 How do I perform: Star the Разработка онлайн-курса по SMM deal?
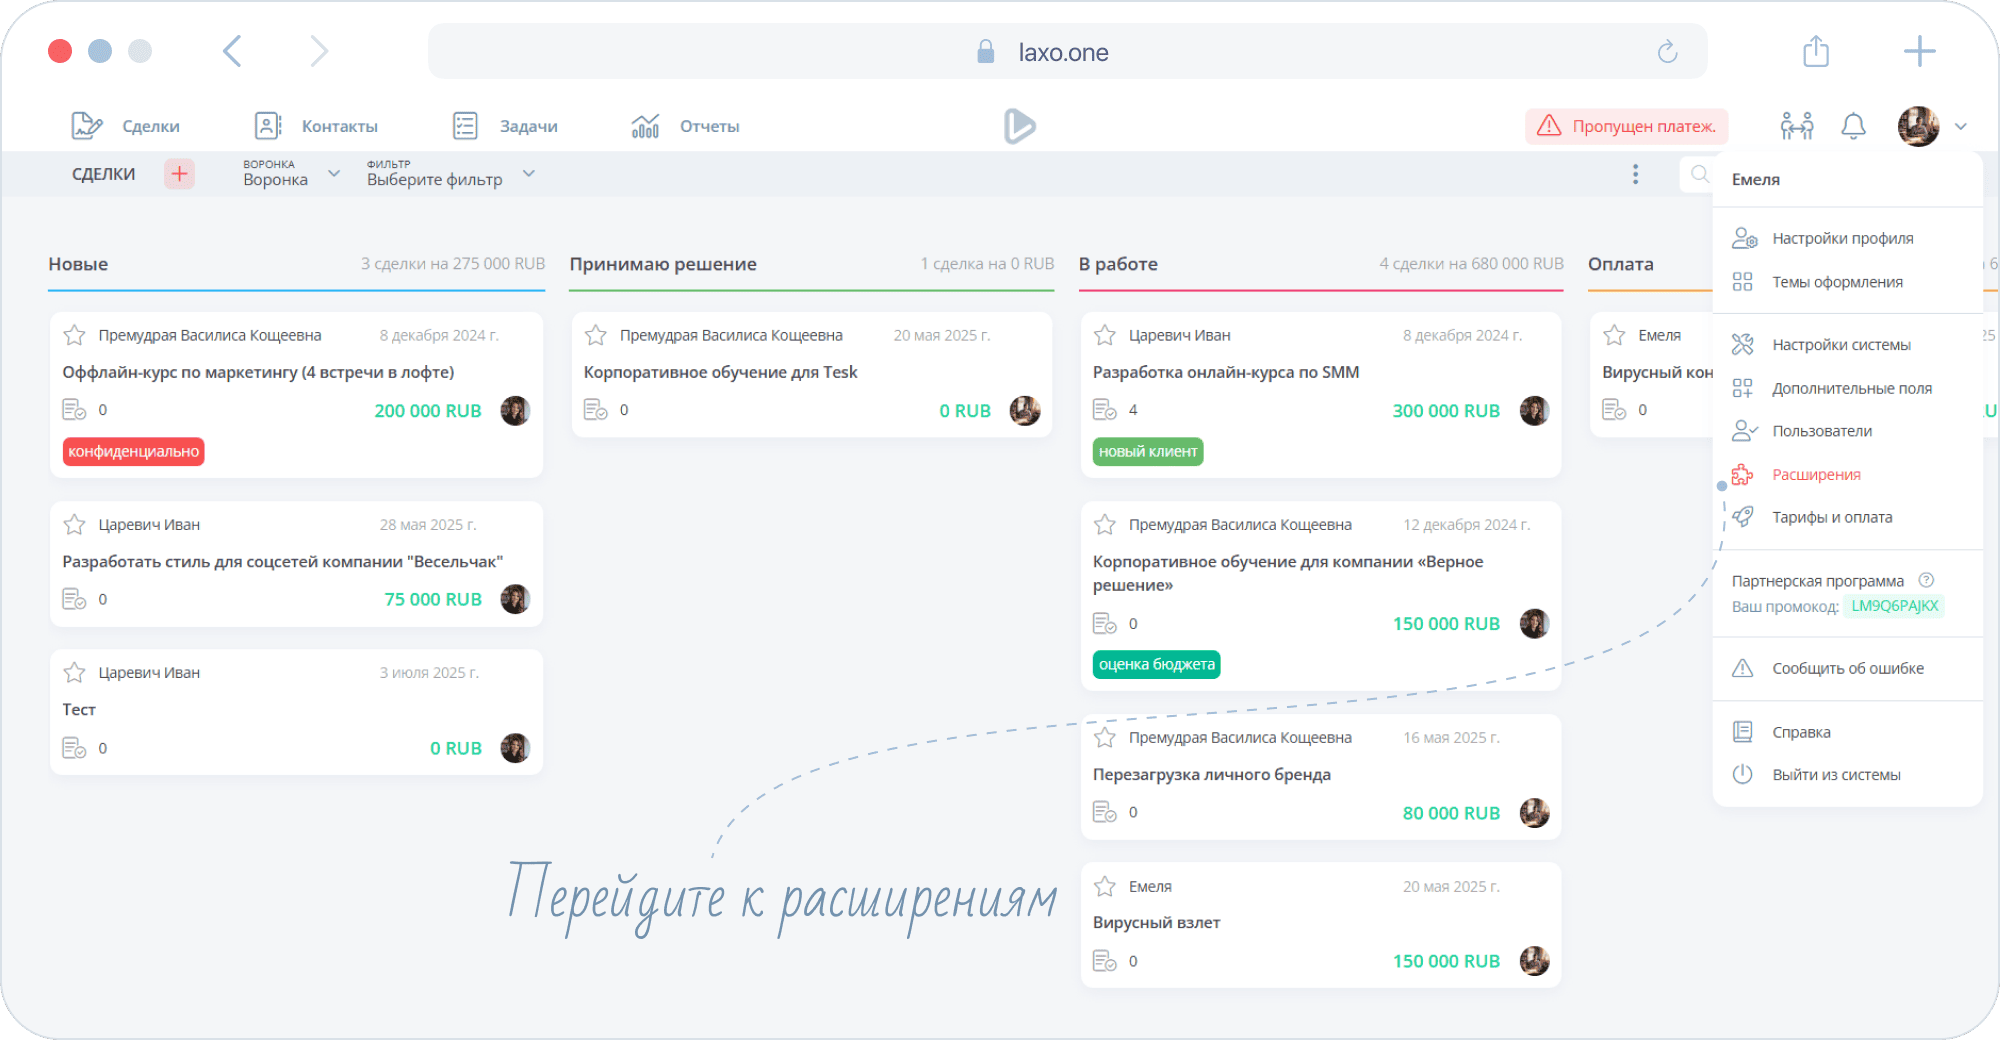(x=1105, y=335)
